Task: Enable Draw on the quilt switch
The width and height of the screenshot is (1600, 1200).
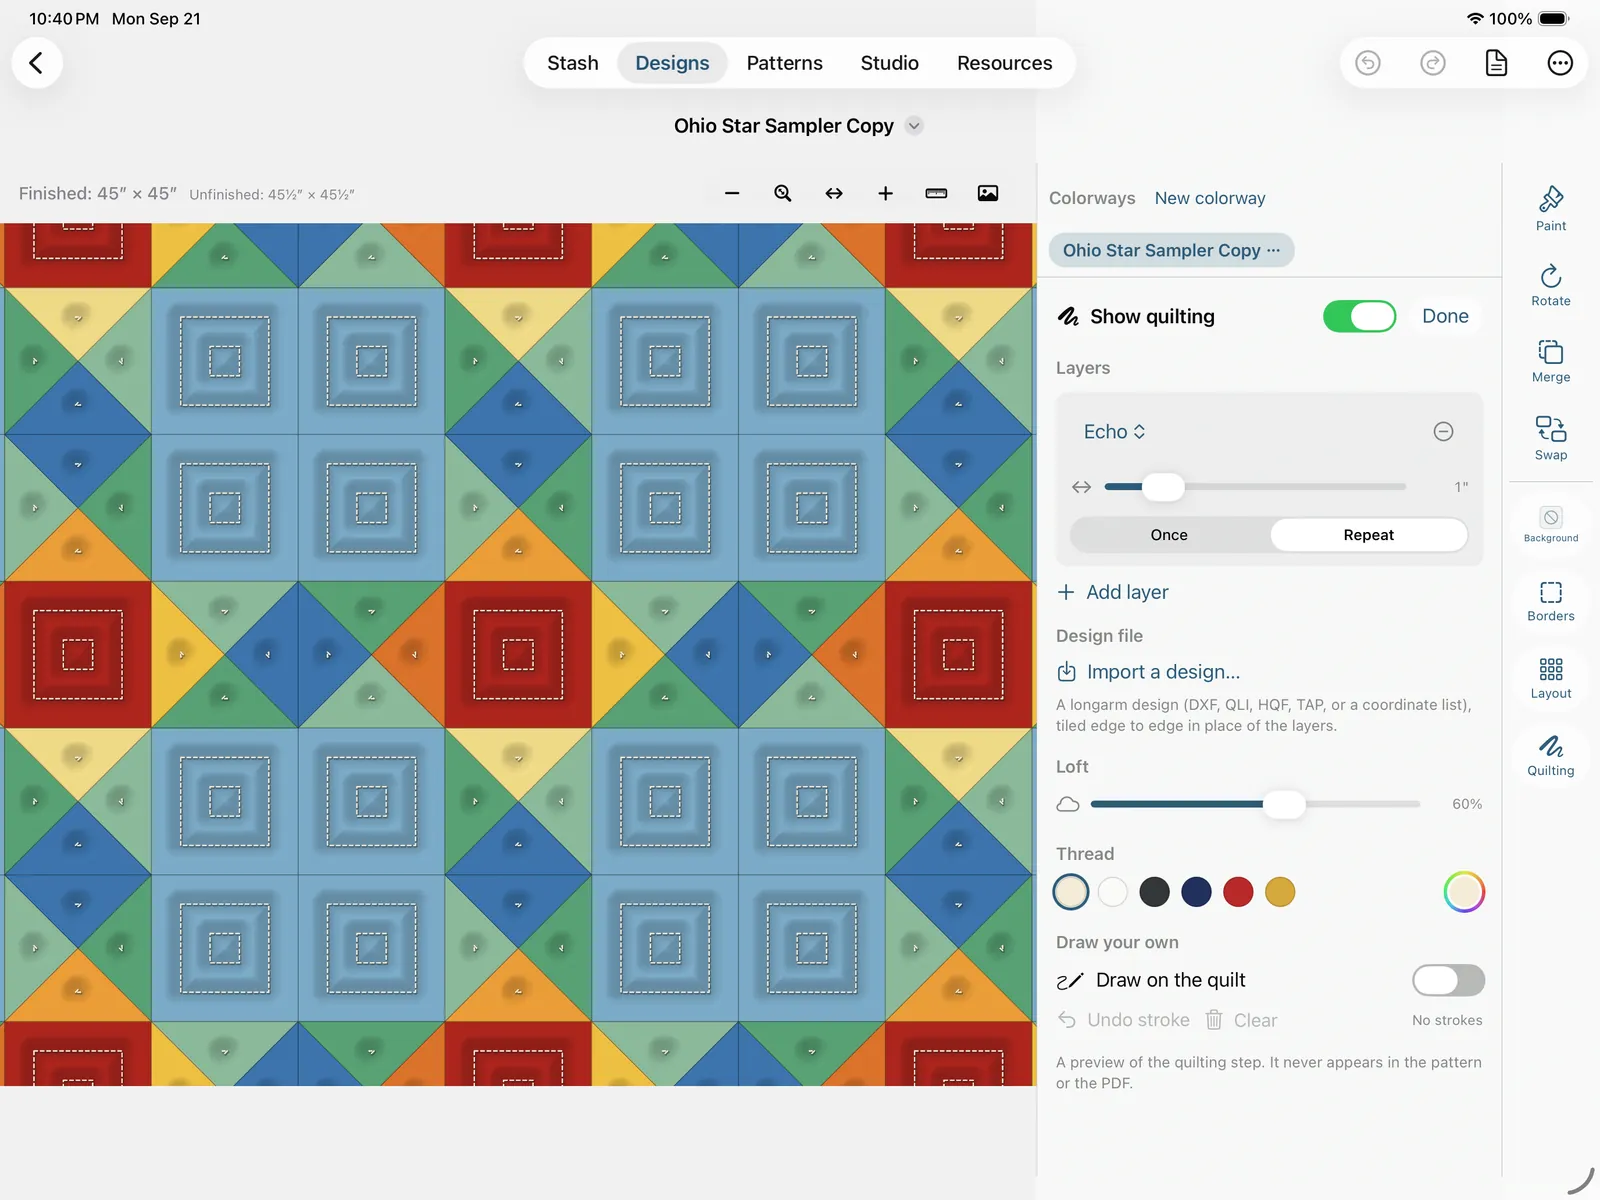Action: point(1448,980)
